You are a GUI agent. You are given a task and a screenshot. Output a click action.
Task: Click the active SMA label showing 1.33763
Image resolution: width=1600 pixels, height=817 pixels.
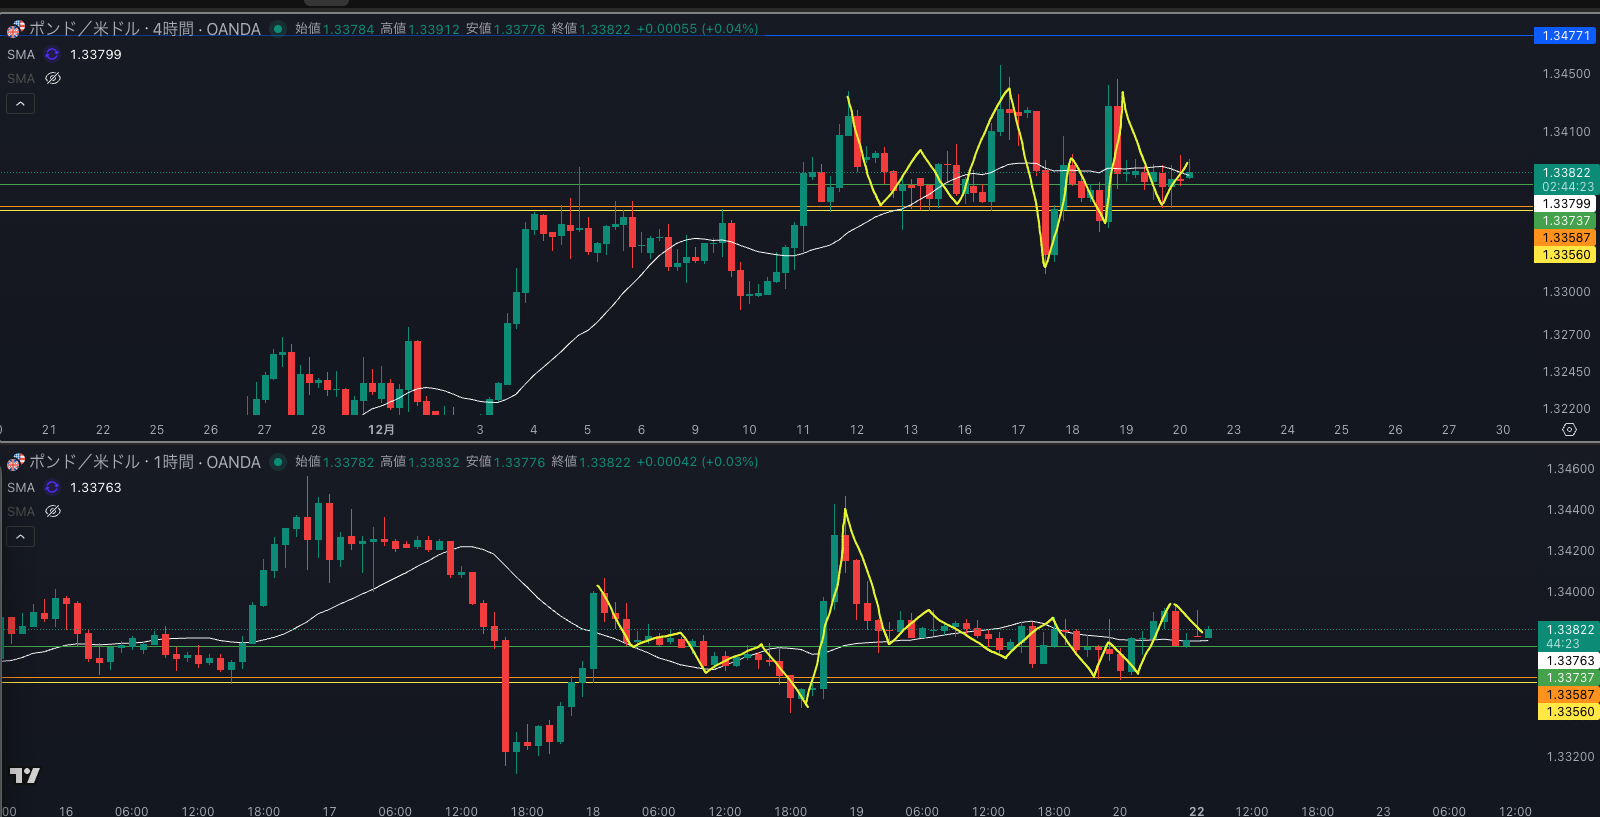(21, 487)
